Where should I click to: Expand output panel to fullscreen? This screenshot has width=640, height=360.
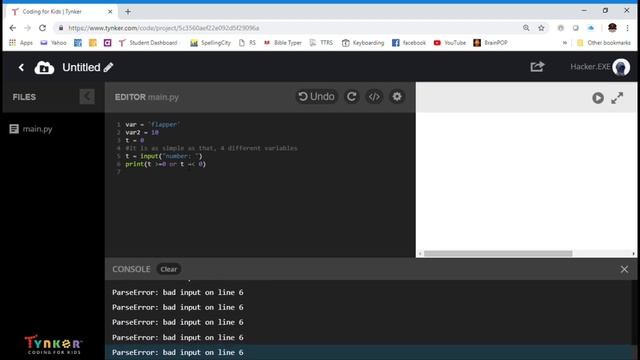[x=617, y=98]
